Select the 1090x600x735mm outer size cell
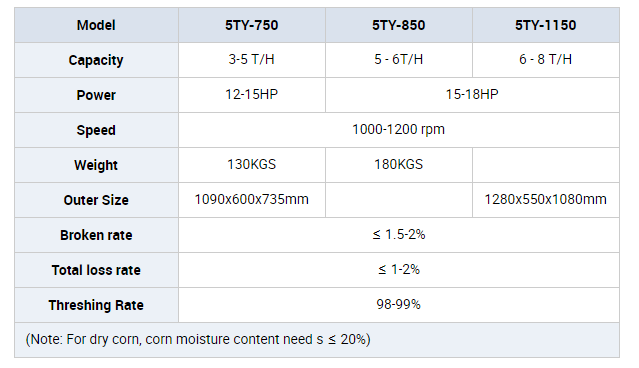Screen dimensions: 639x368 (x=252, y=201)
